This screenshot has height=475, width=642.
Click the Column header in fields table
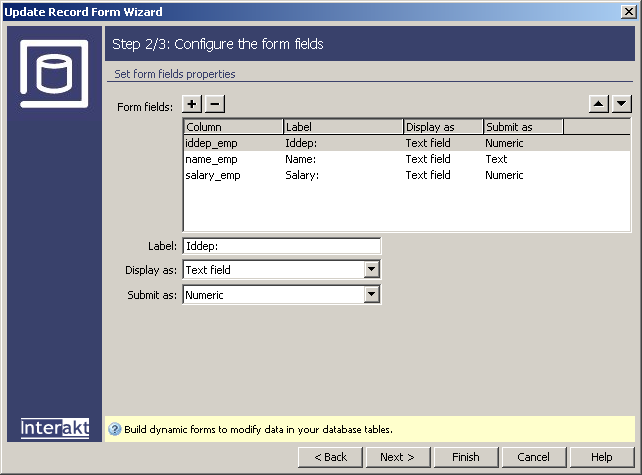233,127
